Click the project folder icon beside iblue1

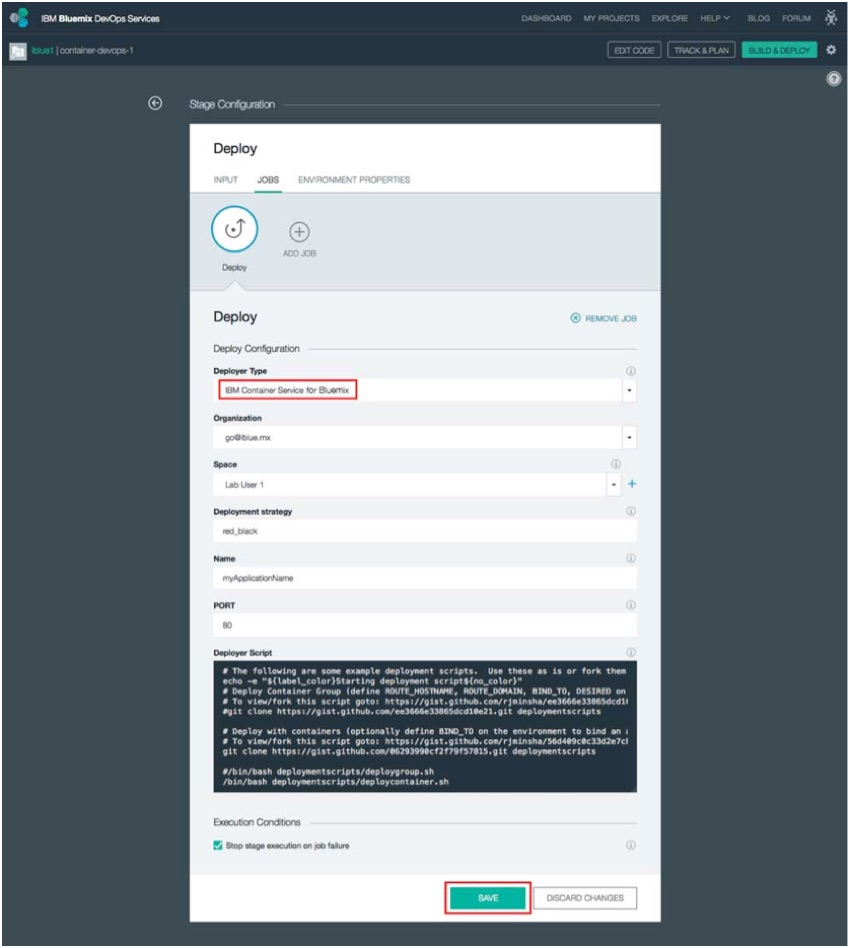[18, 51]
